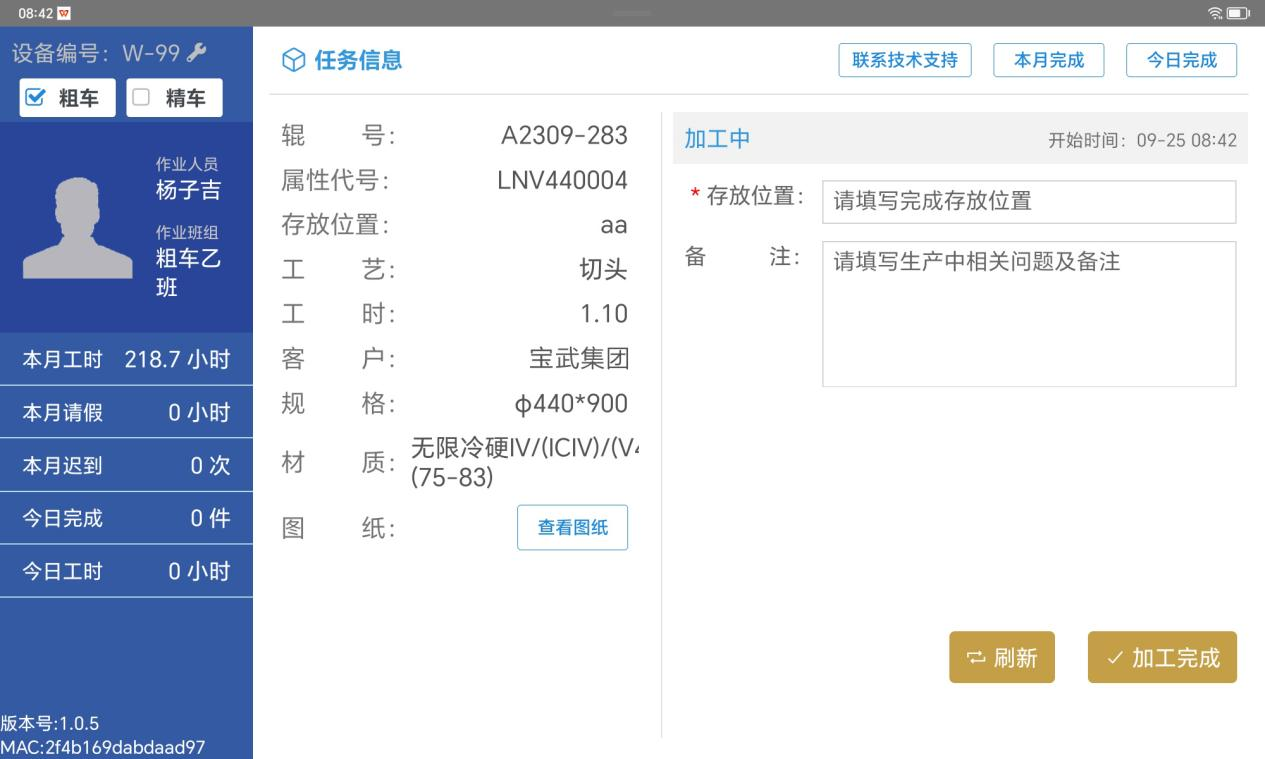Click into the 备注 remarks text area
This screenshot has height=759, width=1265.
1028,313
